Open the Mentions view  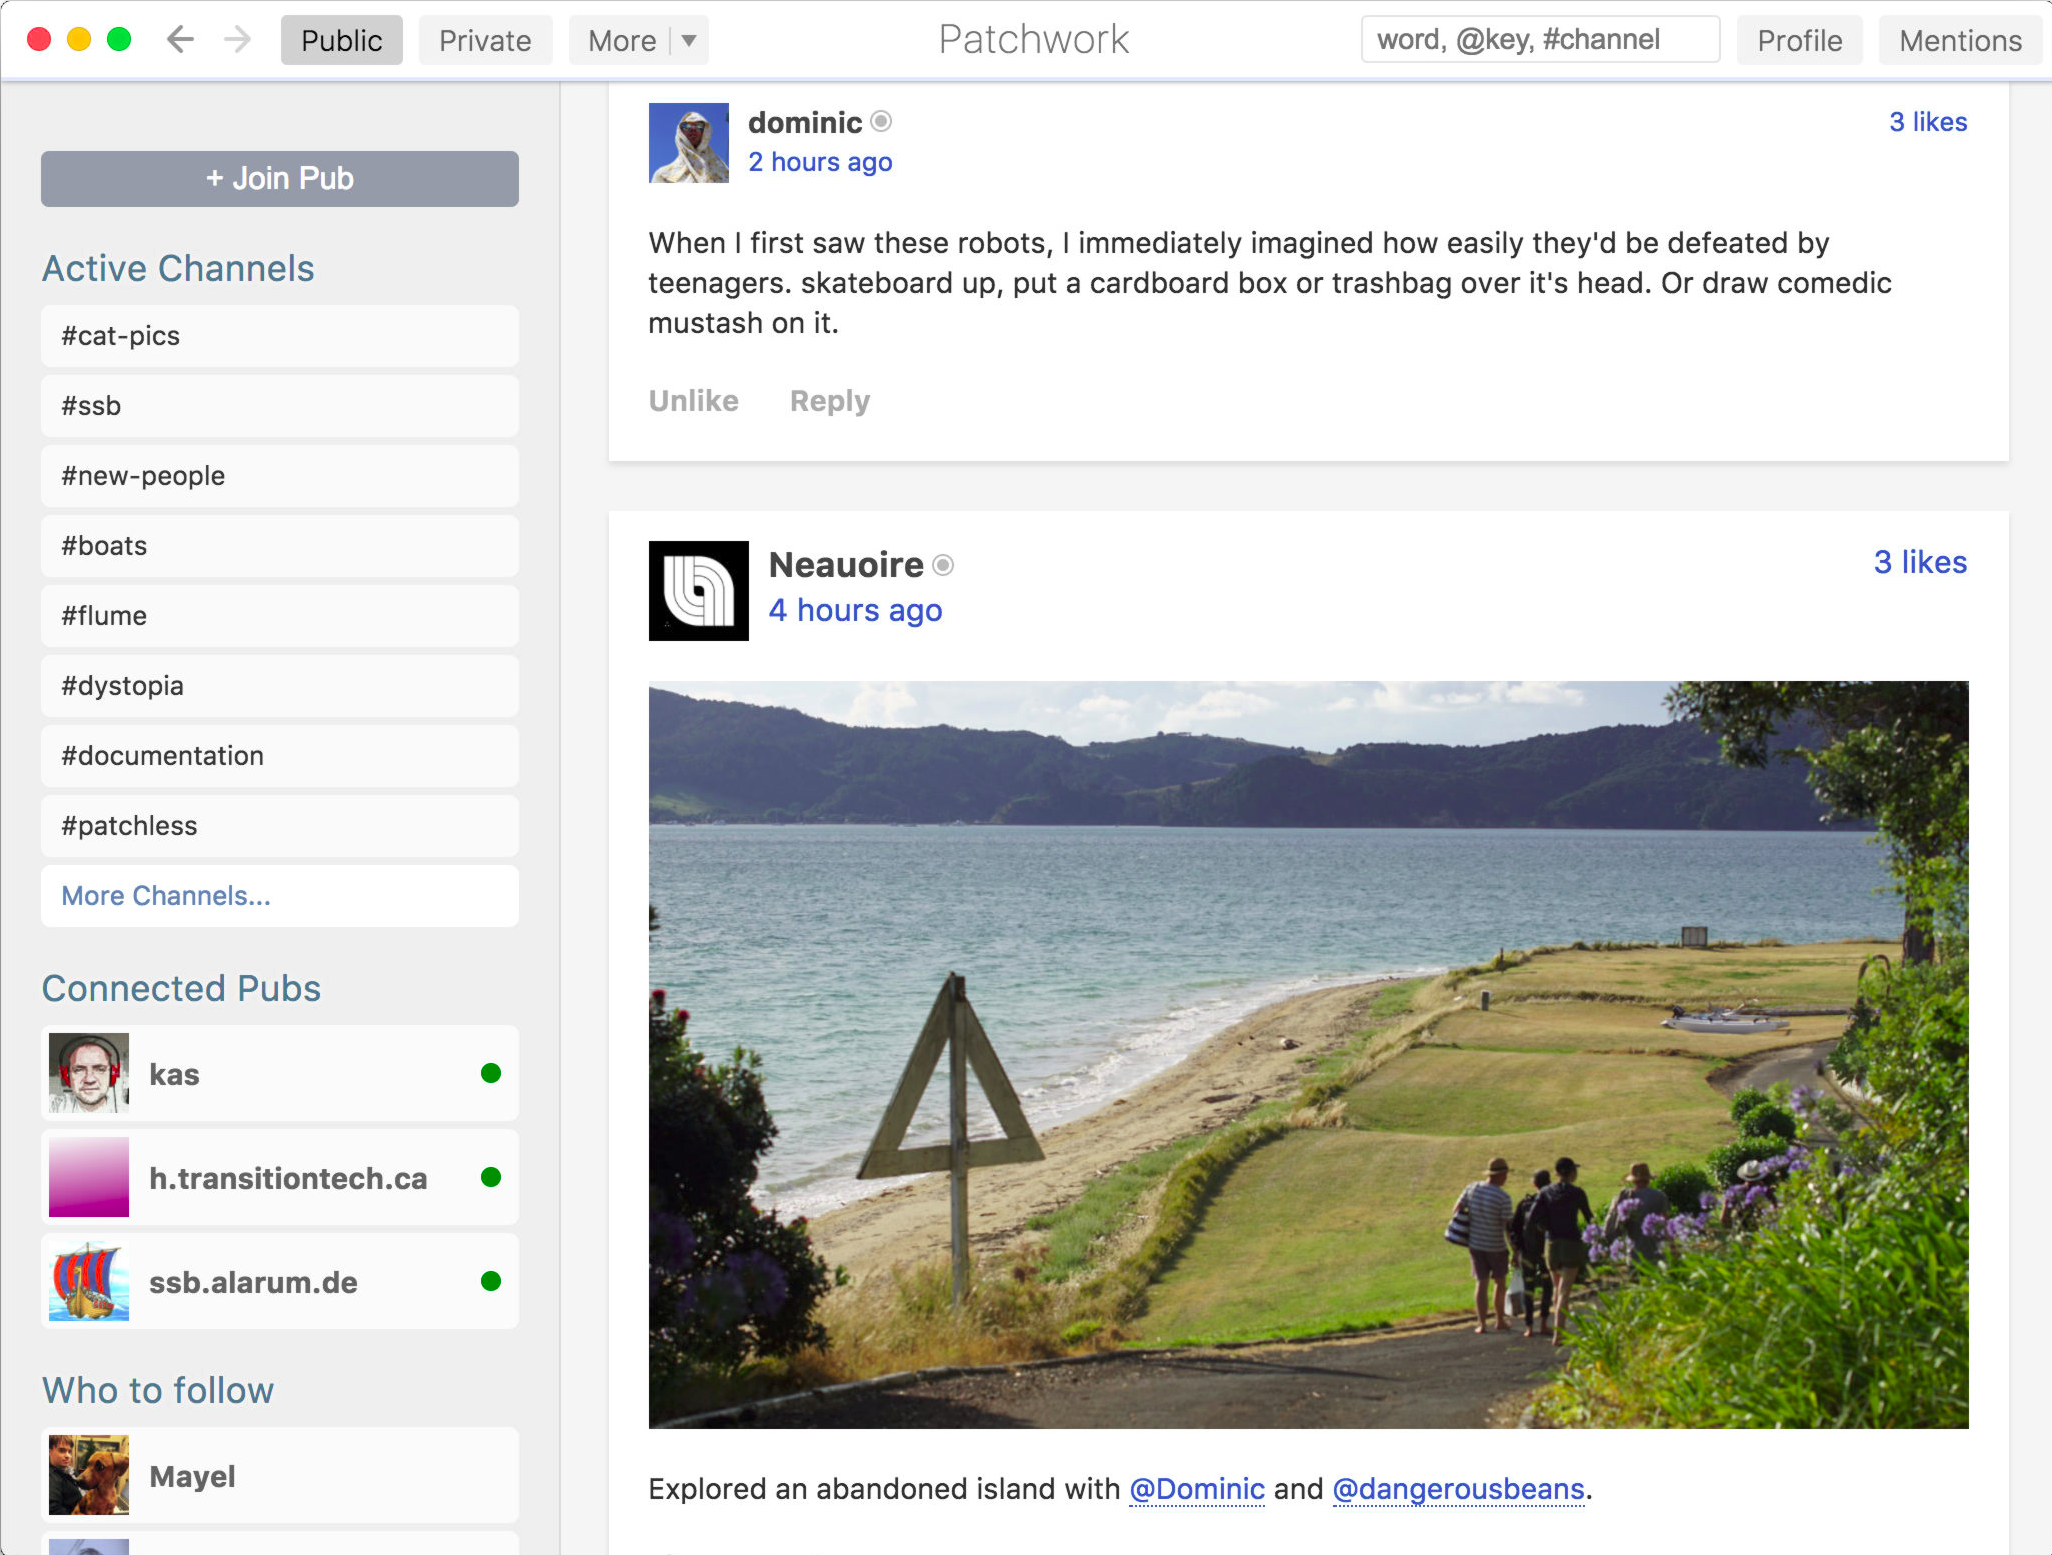pos(1960,41)
